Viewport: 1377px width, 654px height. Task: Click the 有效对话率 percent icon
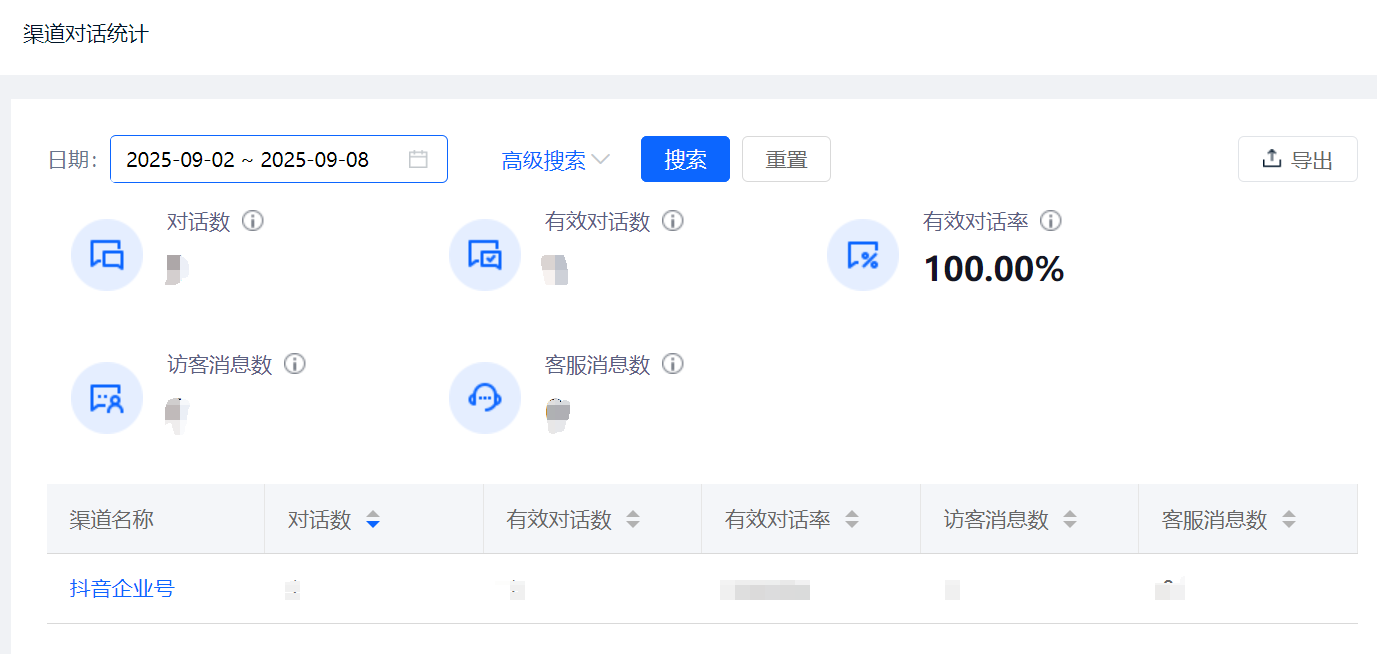862,255
